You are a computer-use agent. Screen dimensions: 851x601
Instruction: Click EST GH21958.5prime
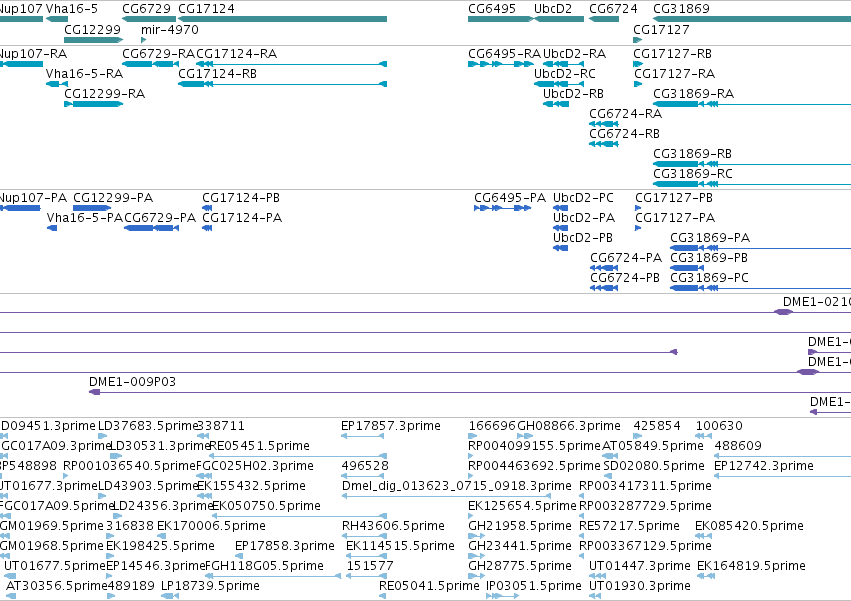pyautogui.click(x=477, y=536)
